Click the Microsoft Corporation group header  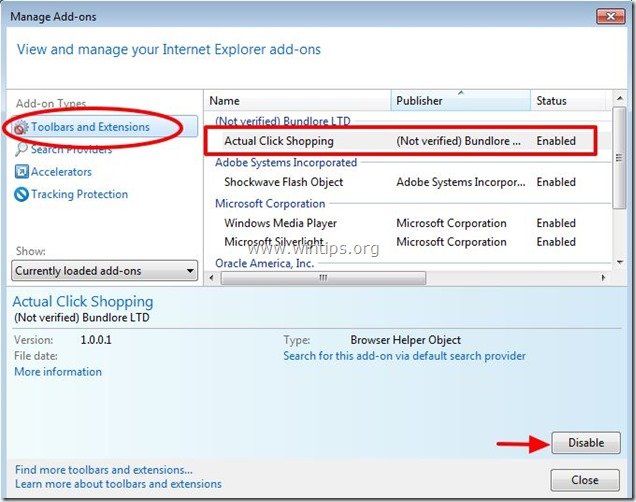[270, 204]
